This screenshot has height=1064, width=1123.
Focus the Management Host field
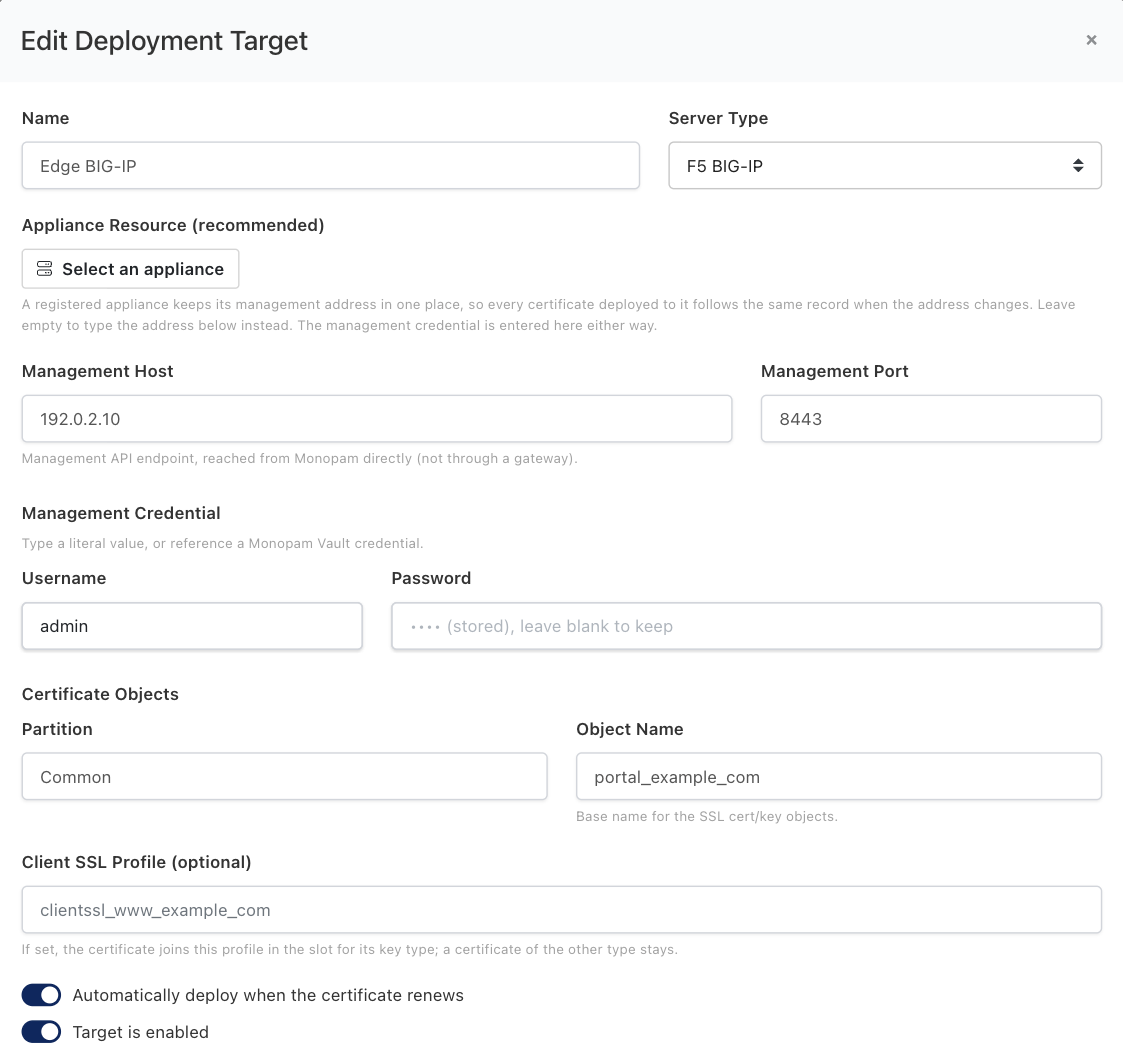tap(377, 419)
